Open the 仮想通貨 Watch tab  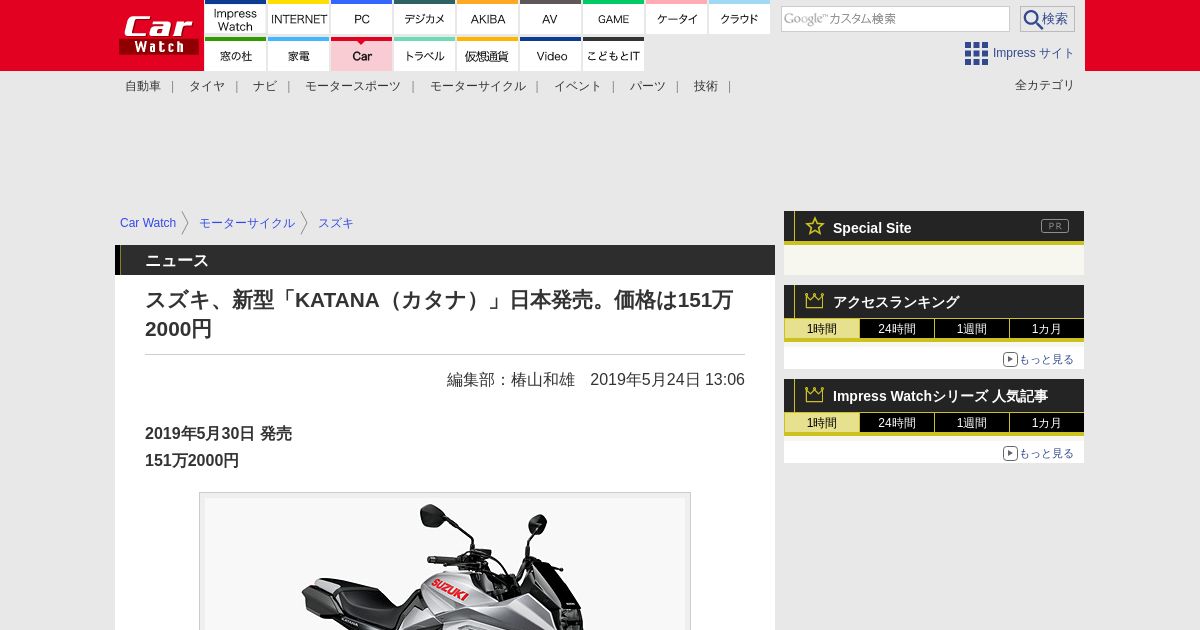point(487,54)
